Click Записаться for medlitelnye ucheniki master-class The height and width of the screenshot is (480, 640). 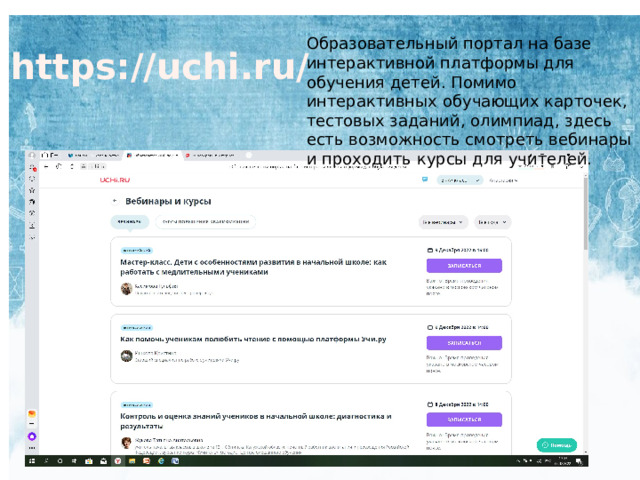(x=464, y=266)
